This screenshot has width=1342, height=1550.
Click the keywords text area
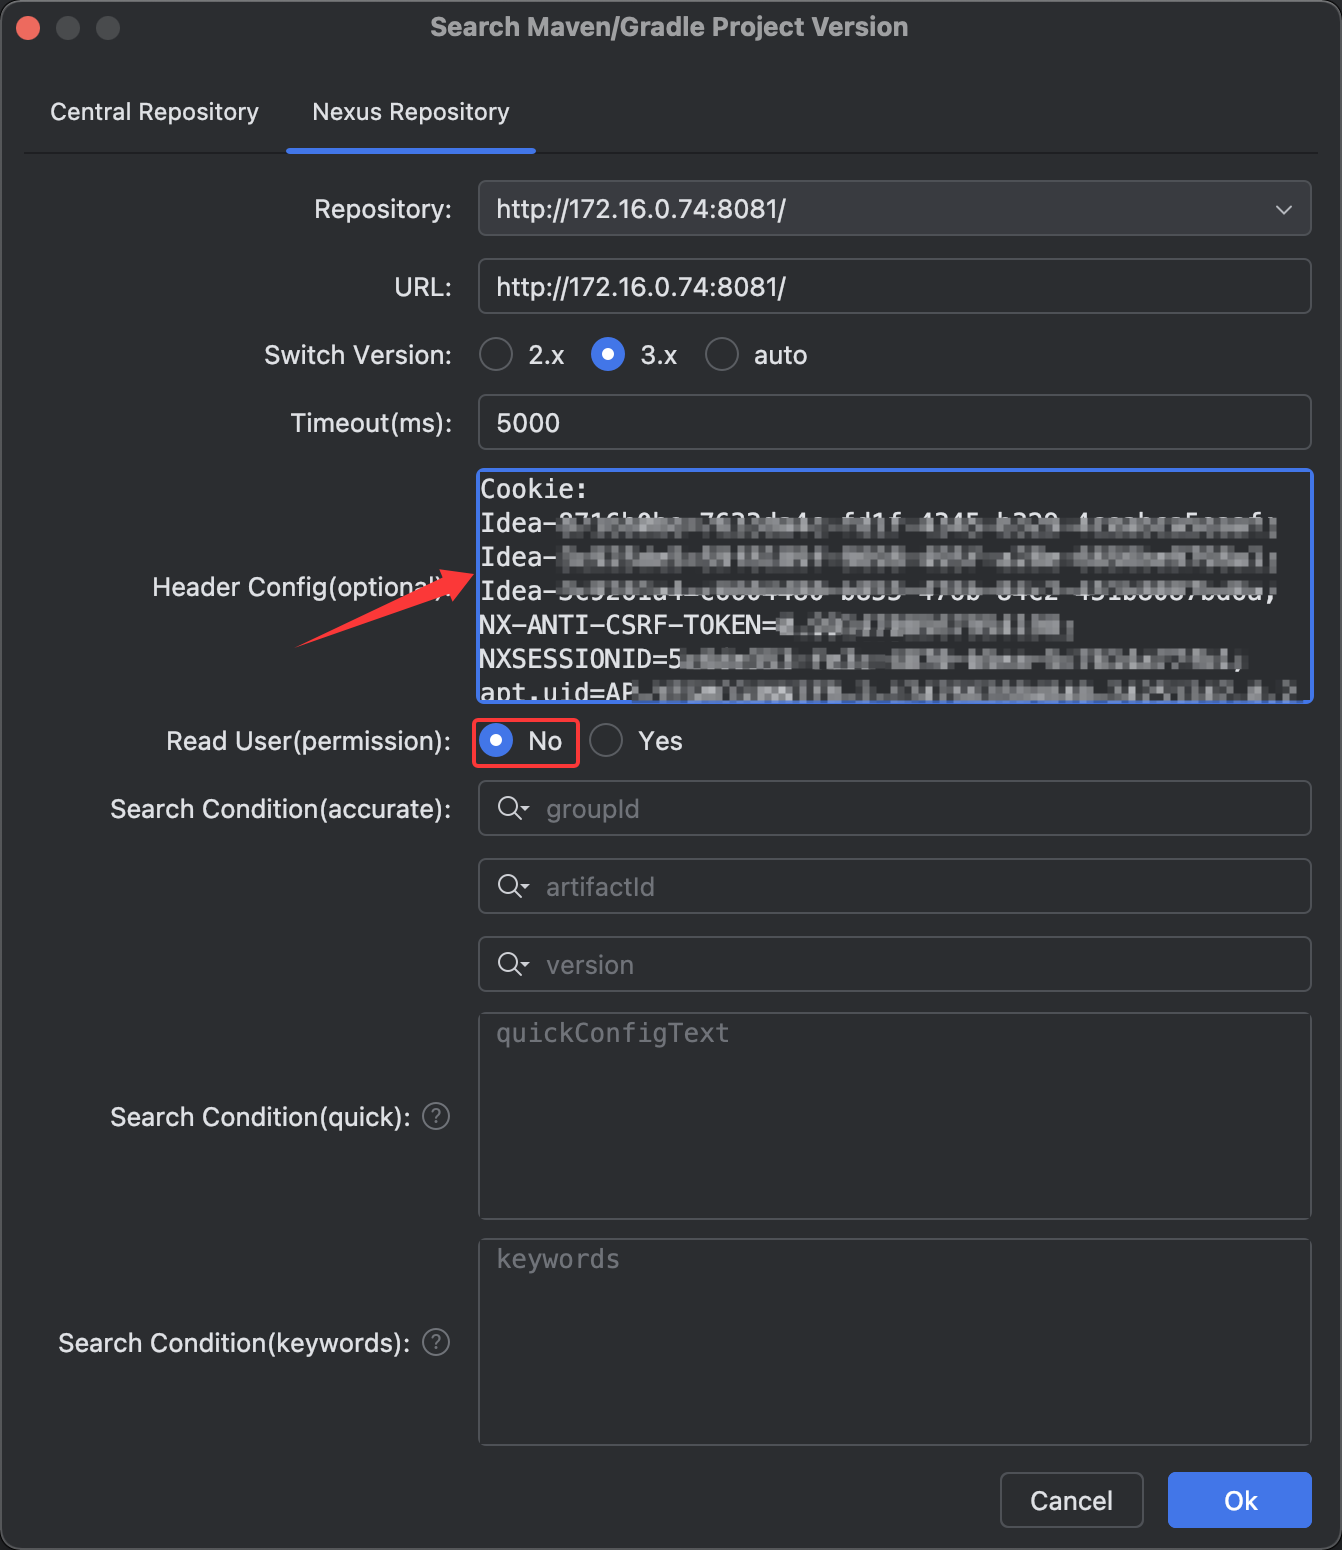[x=893, y=1342]
